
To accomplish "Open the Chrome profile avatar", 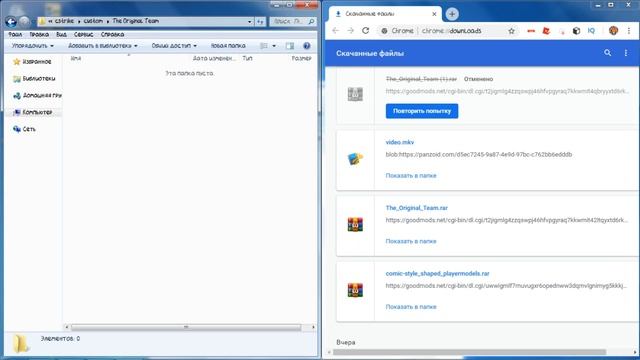I will click(x=613, y=31).
